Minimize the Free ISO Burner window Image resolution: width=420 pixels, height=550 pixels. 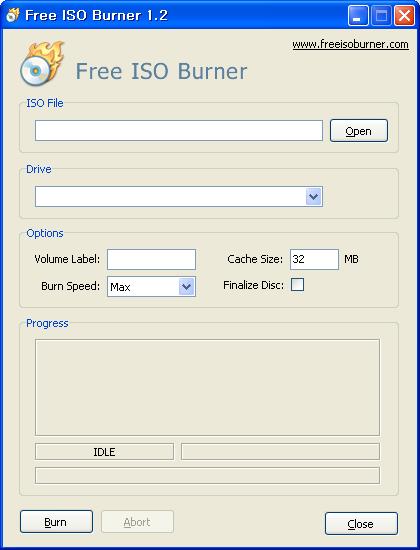358,16
